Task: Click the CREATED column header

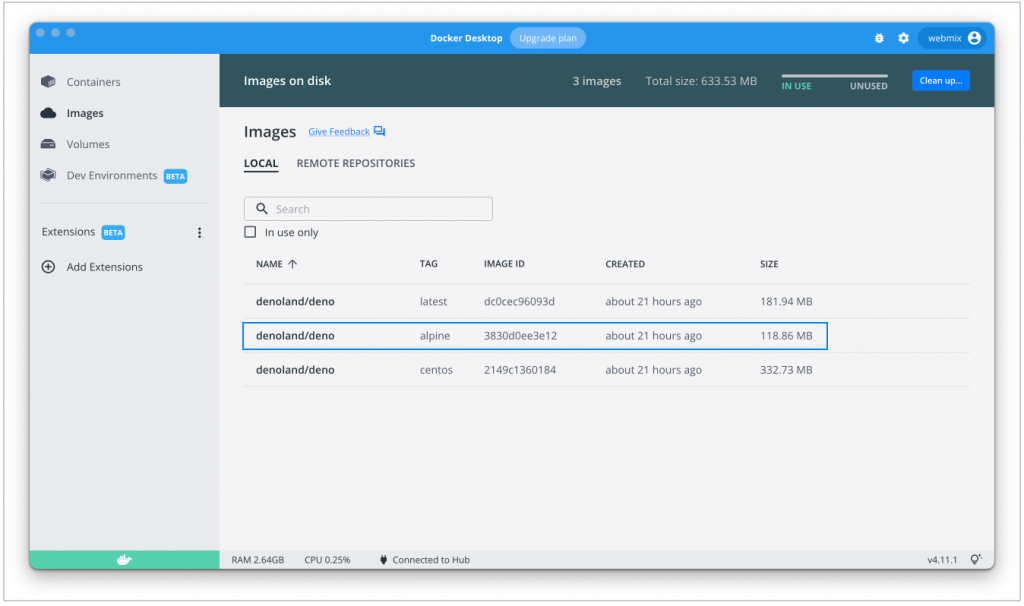Action: [x=625, y=264]
